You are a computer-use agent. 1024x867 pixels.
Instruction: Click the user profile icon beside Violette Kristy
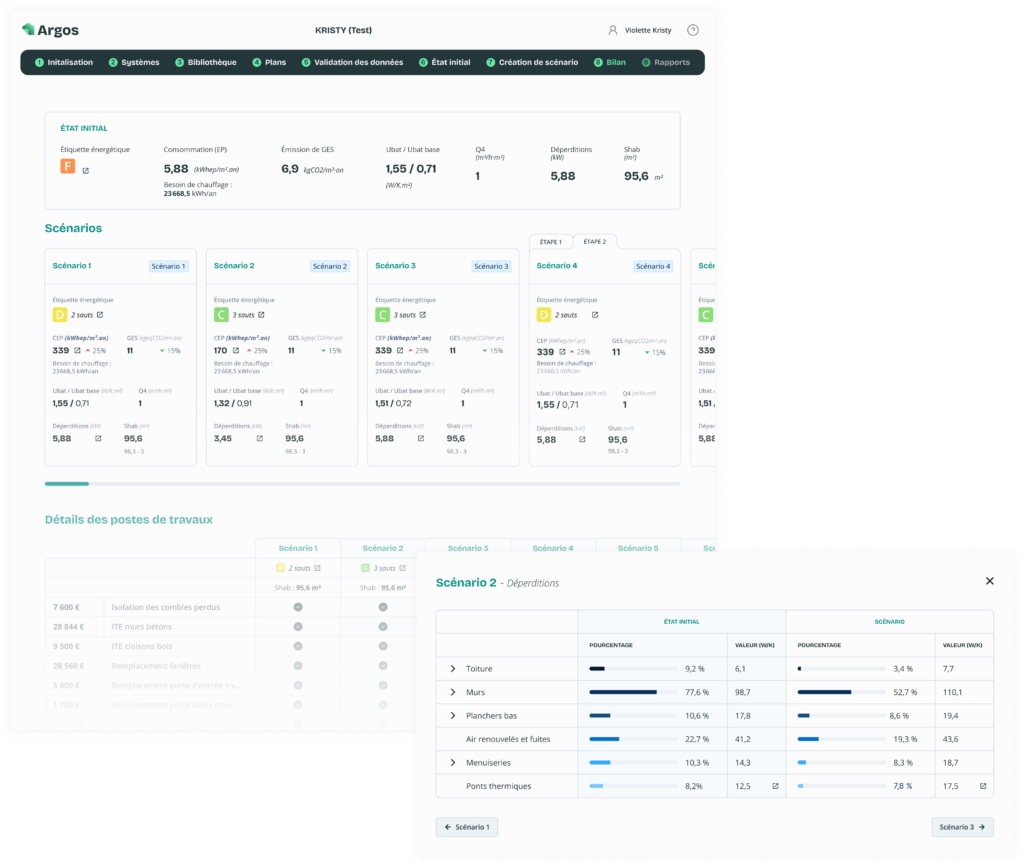[x=612, y=30]
